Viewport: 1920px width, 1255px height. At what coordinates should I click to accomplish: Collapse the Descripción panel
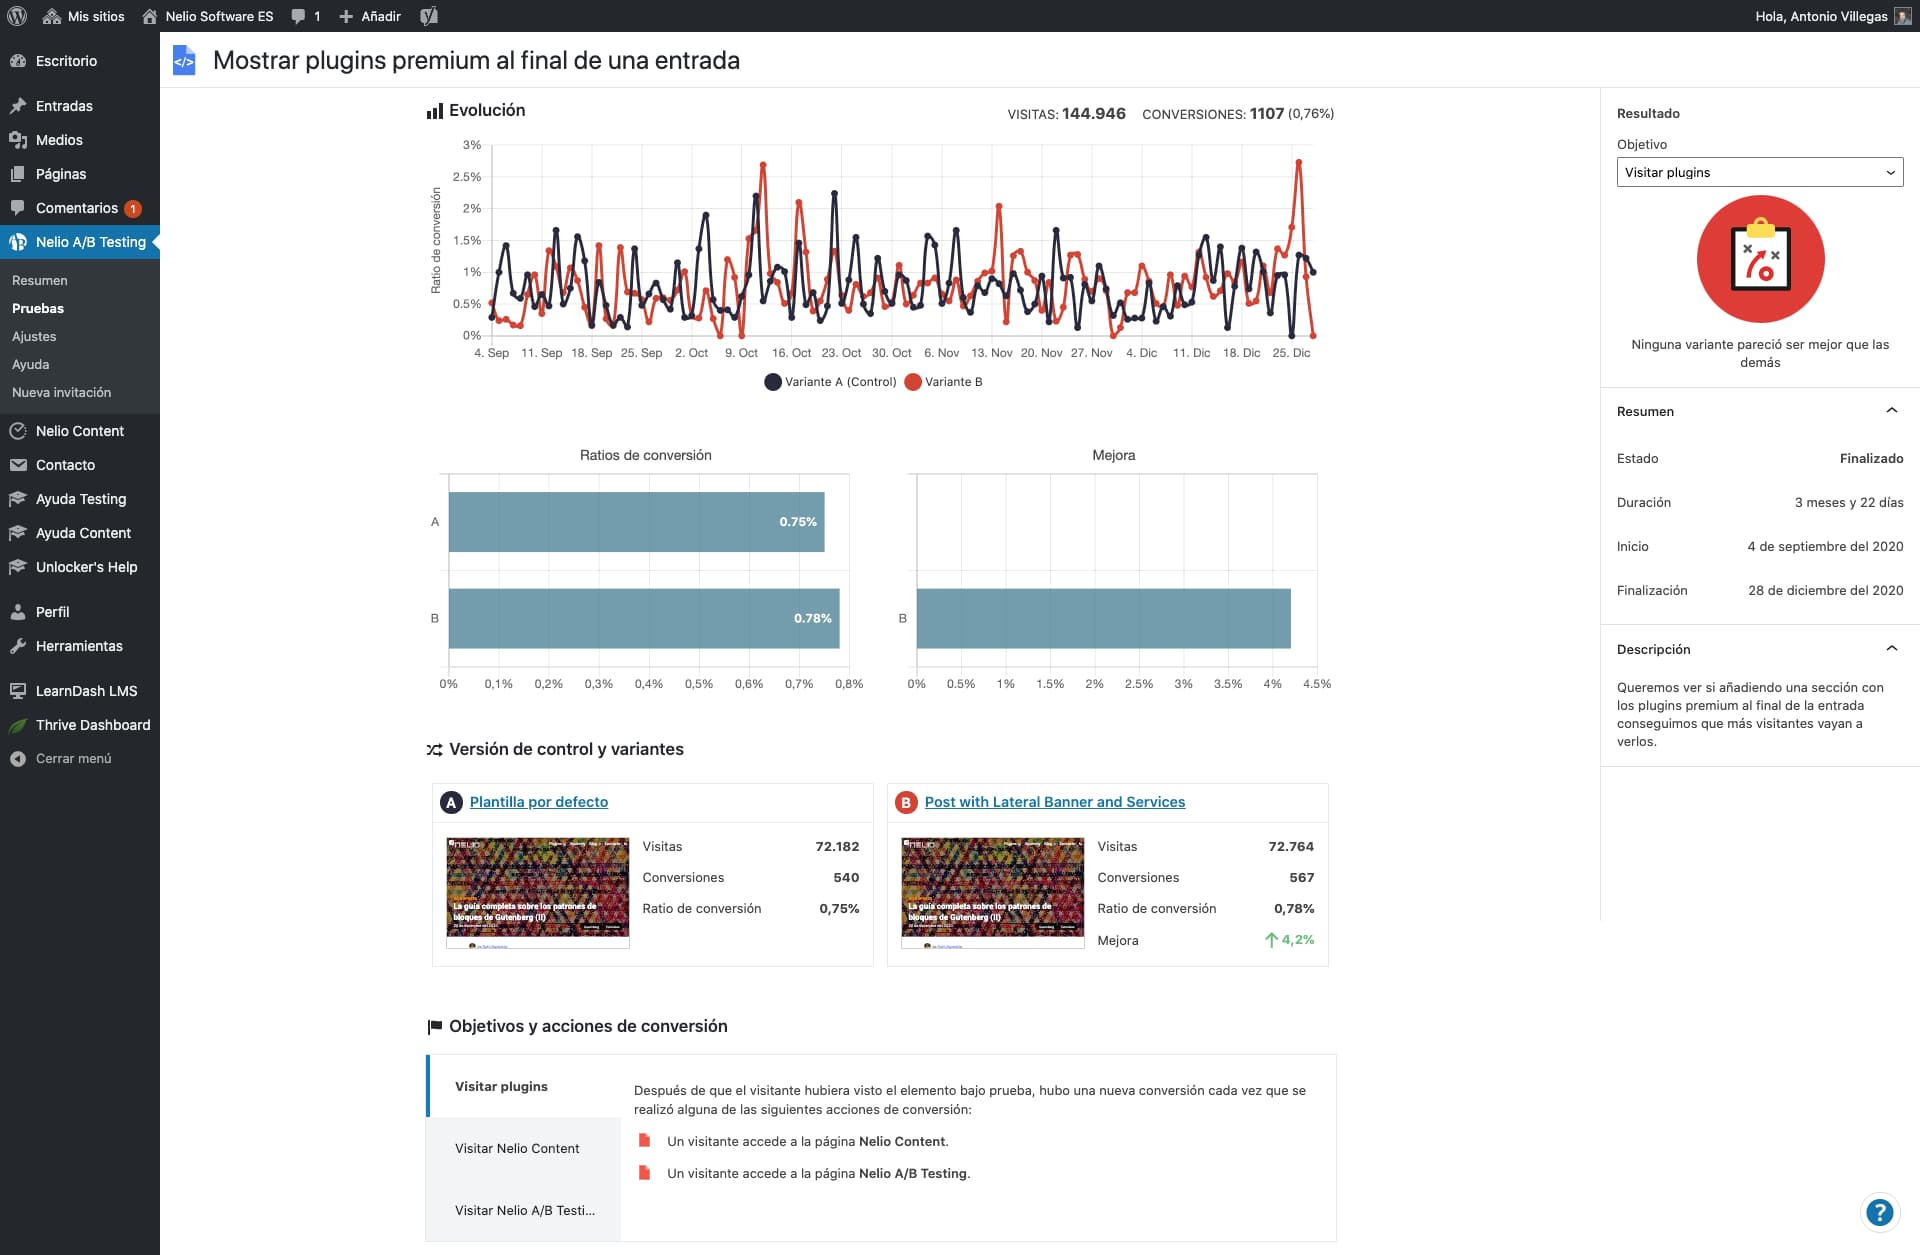click(1891, 649)
